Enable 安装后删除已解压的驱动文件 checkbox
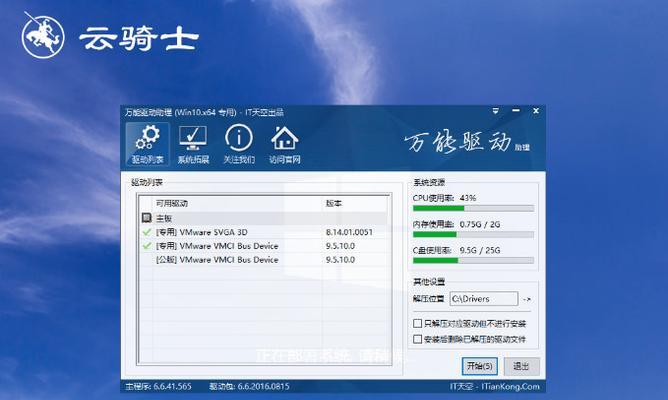668x400 pixels. point(418,339)
